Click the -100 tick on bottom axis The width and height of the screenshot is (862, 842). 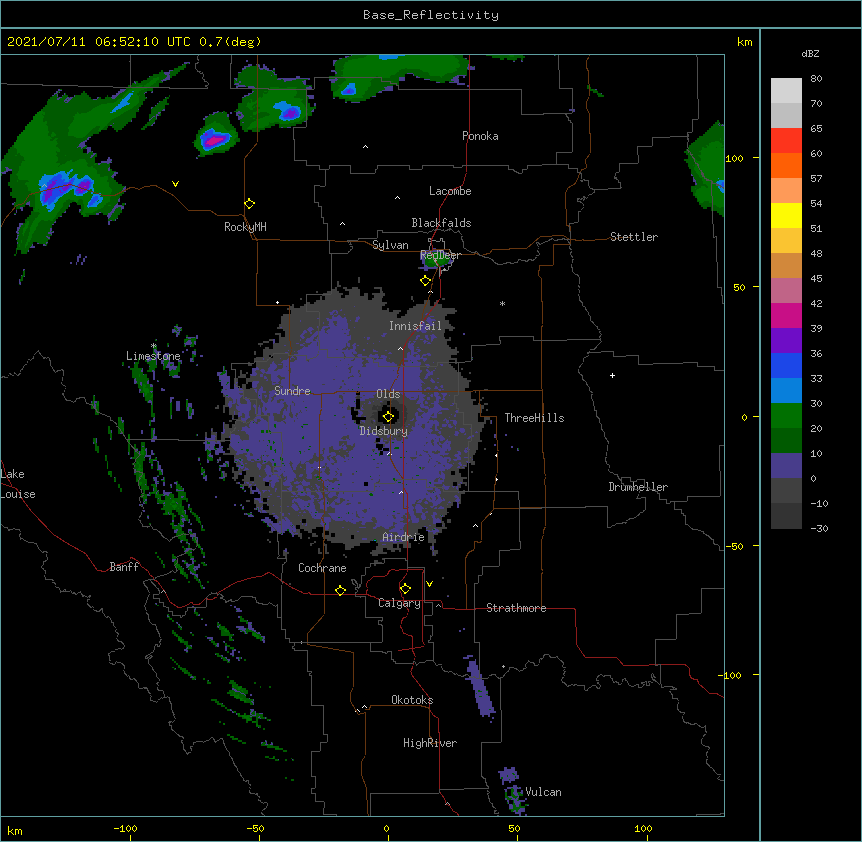pyautogui.click(x=125, y=828)
